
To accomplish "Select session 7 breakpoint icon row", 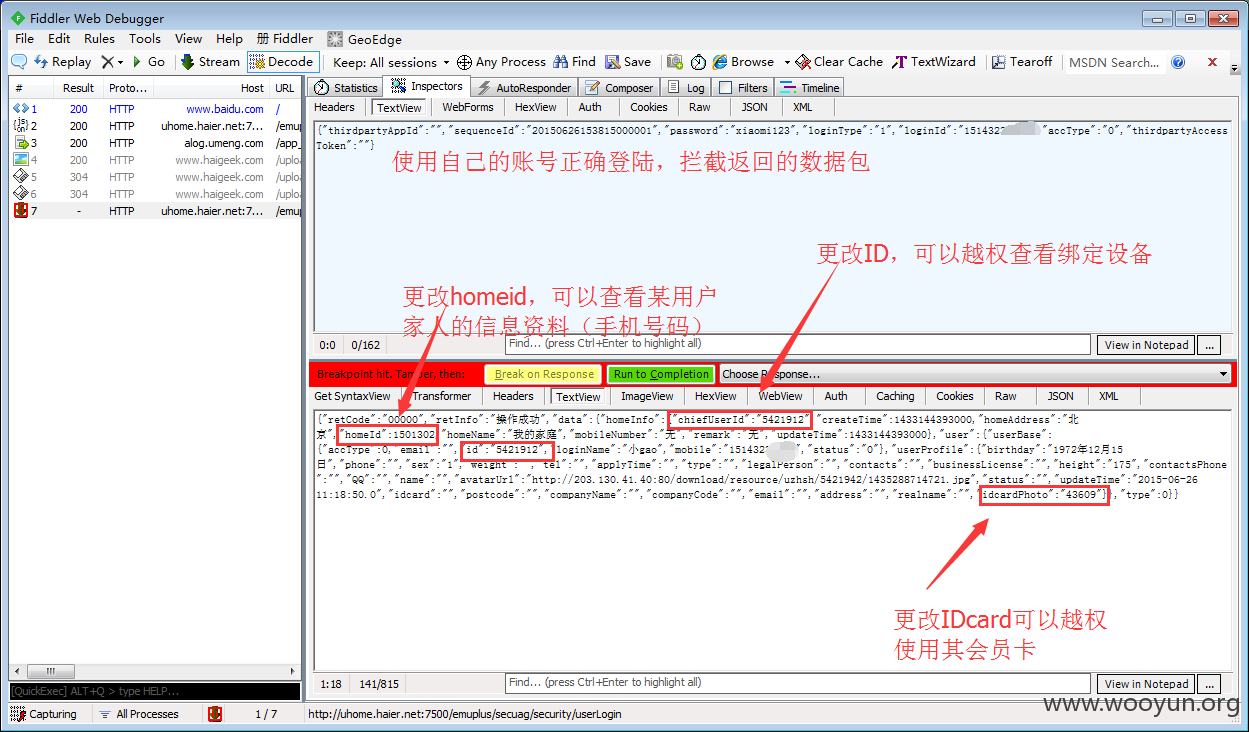I will coord(155,211).
